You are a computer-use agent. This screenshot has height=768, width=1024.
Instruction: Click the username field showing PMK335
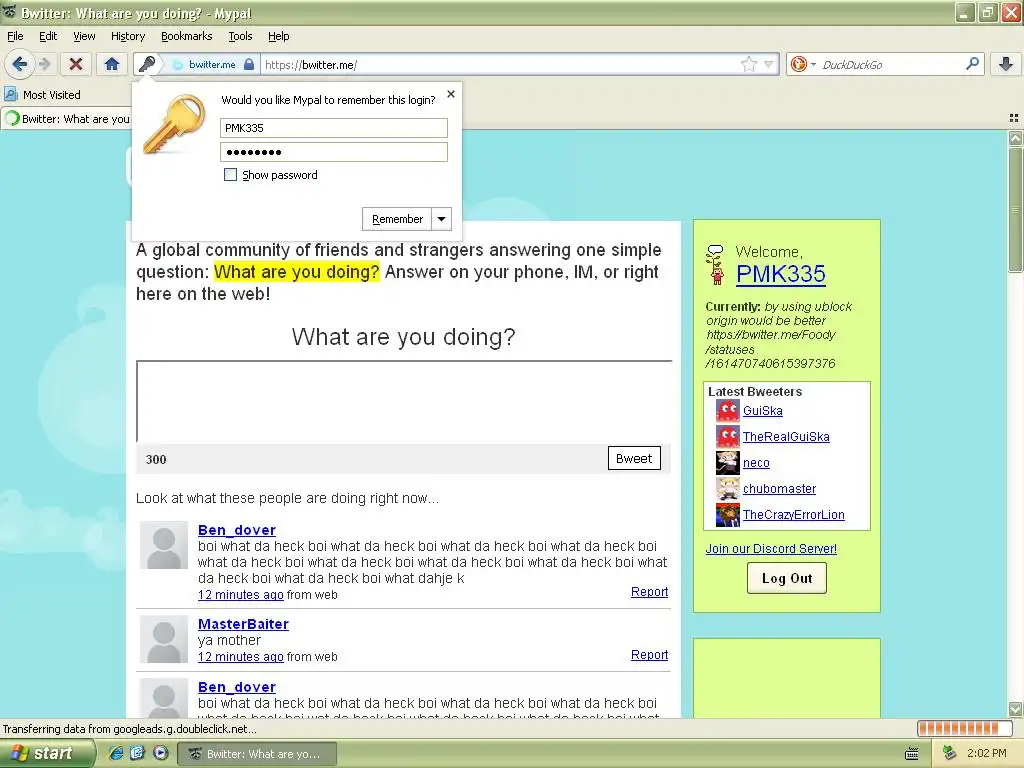pos(334,128)
